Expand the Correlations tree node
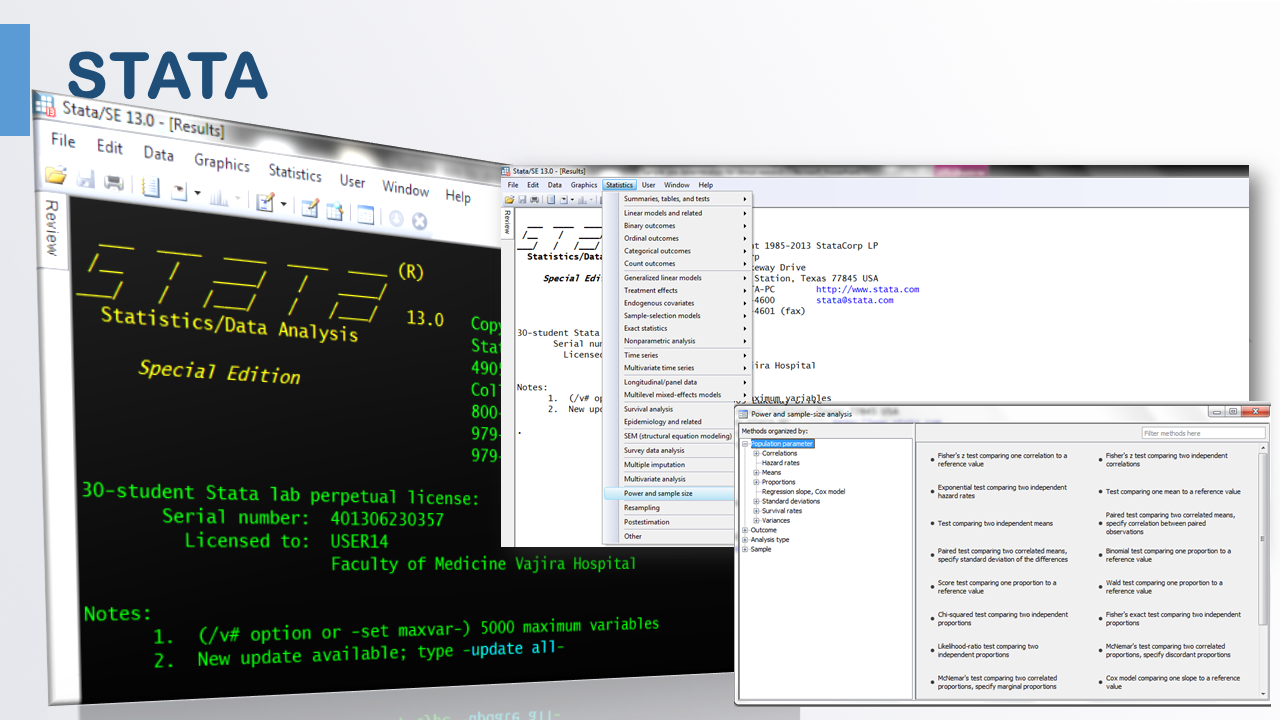Viewport: 1280px width, 720px height. pyautogui.click(x=757, y=454)
